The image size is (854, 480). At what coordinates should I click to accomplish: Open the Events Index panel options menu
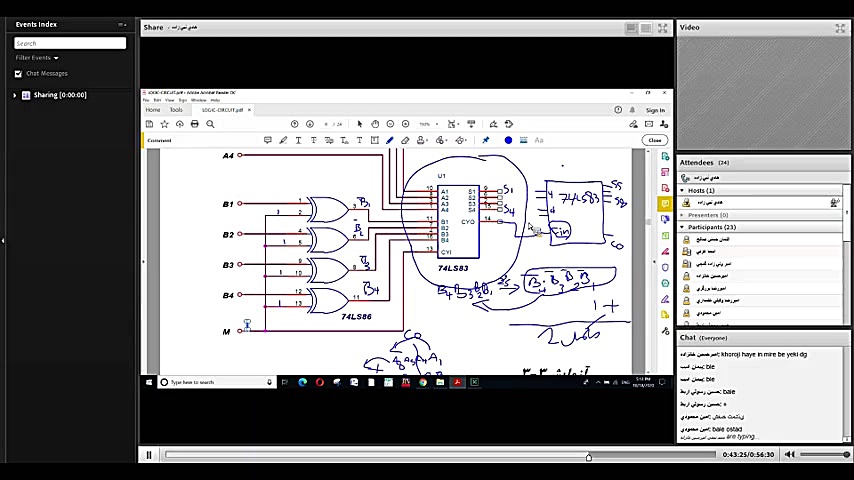tap(122, 25)
